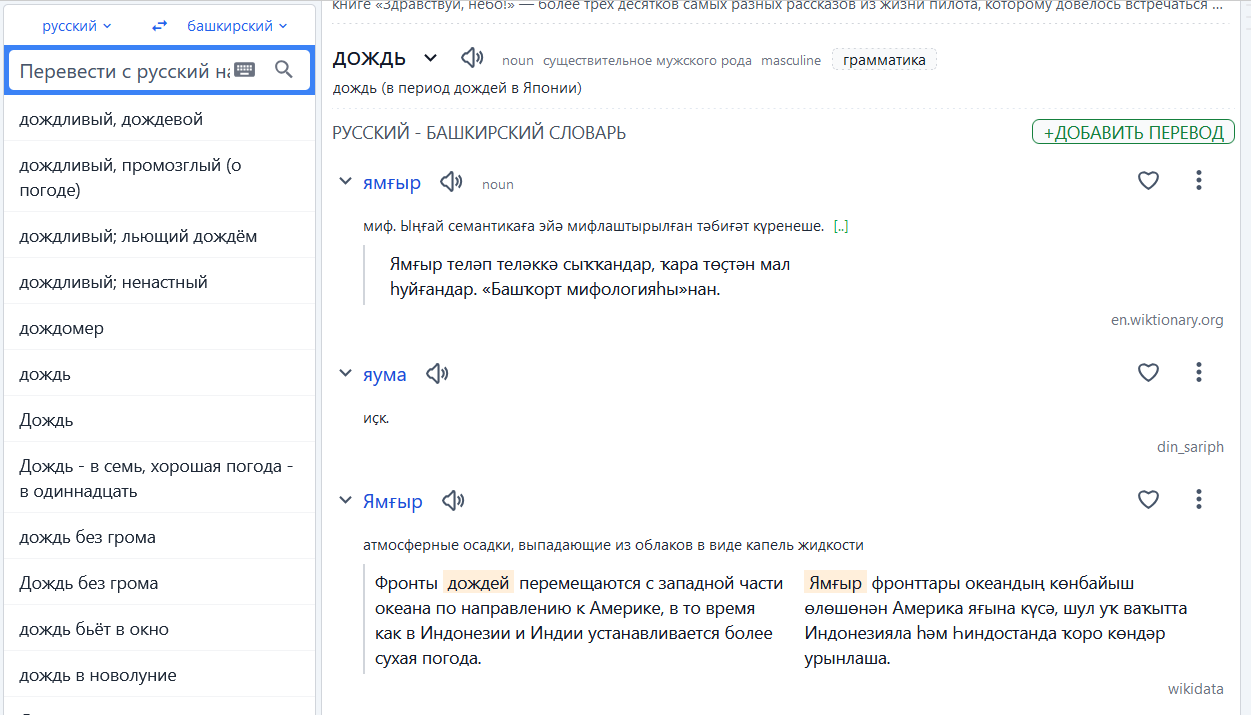Toggle the heart for яума translation

point(1148,373)
